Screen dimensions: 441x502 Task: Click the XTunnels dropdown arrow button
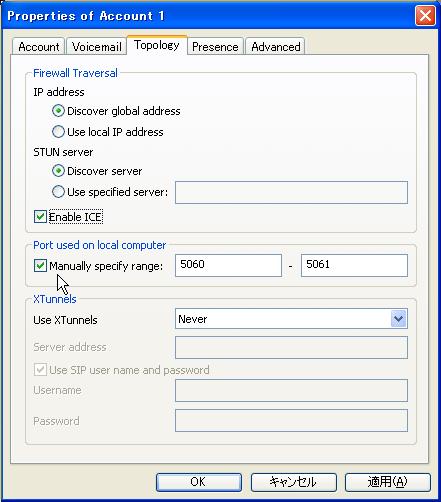[x=398, y=319]
